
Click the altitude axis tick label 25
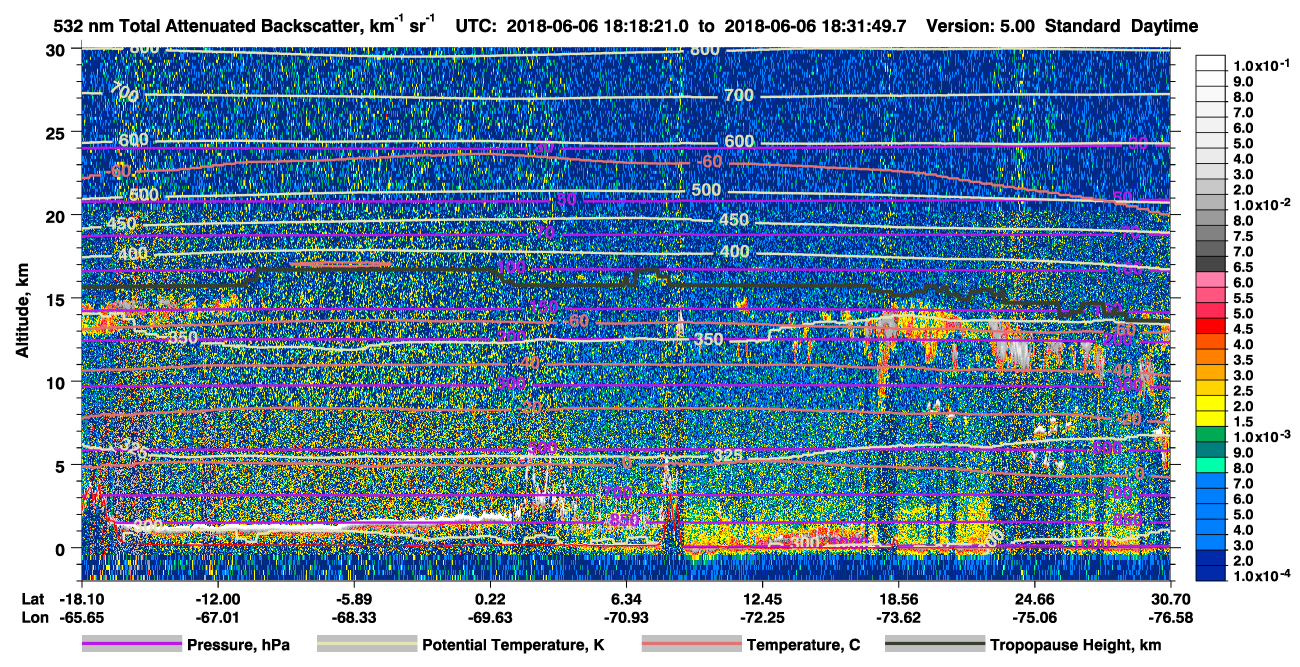pyautogui.click(x=57, y=132)
